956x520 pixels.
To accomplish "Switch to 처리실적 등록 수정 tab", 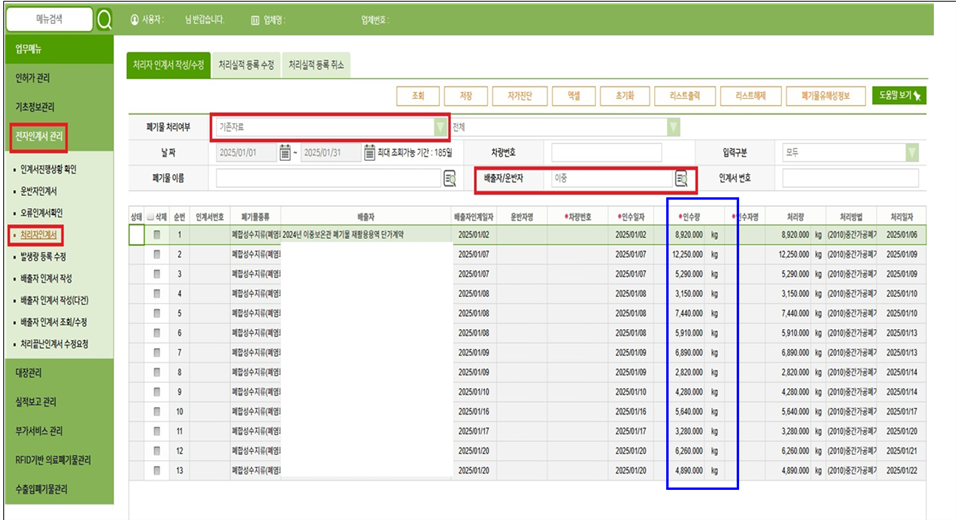I will pyautogui.click(x=246, y=65).
